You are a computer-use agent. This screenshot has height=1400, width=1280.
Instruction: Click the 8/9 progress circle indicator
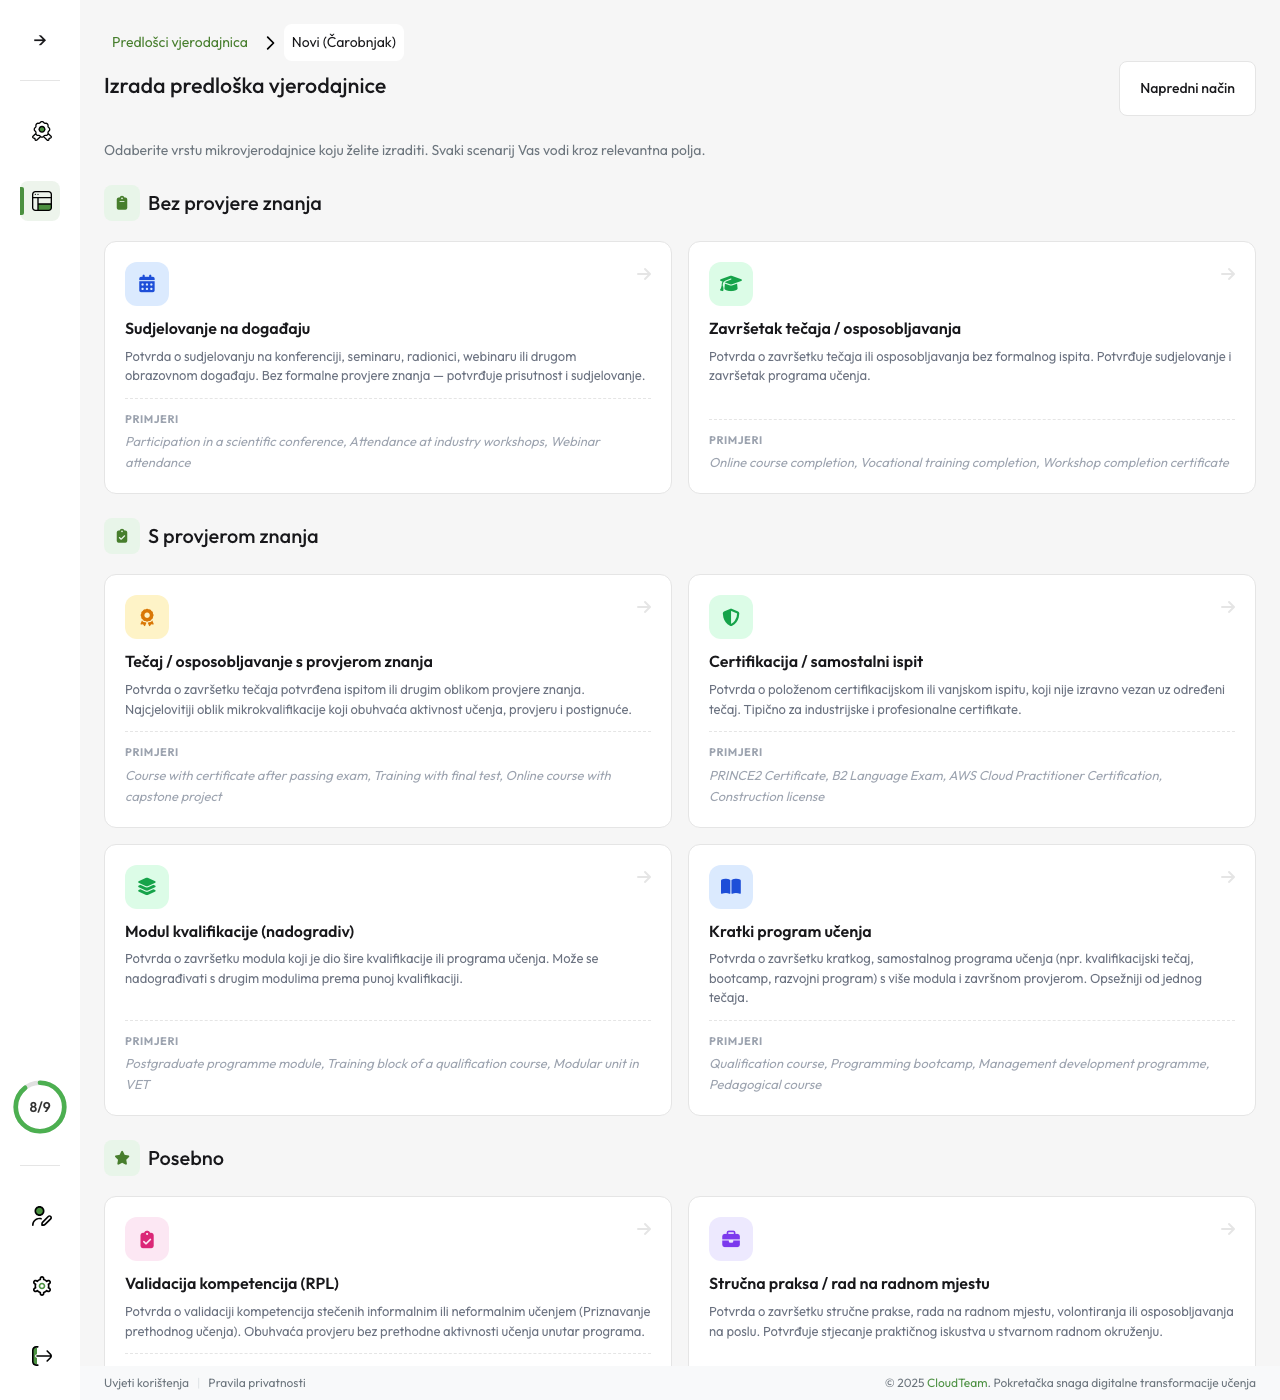pyautogui.click(x=40, y=1107)
